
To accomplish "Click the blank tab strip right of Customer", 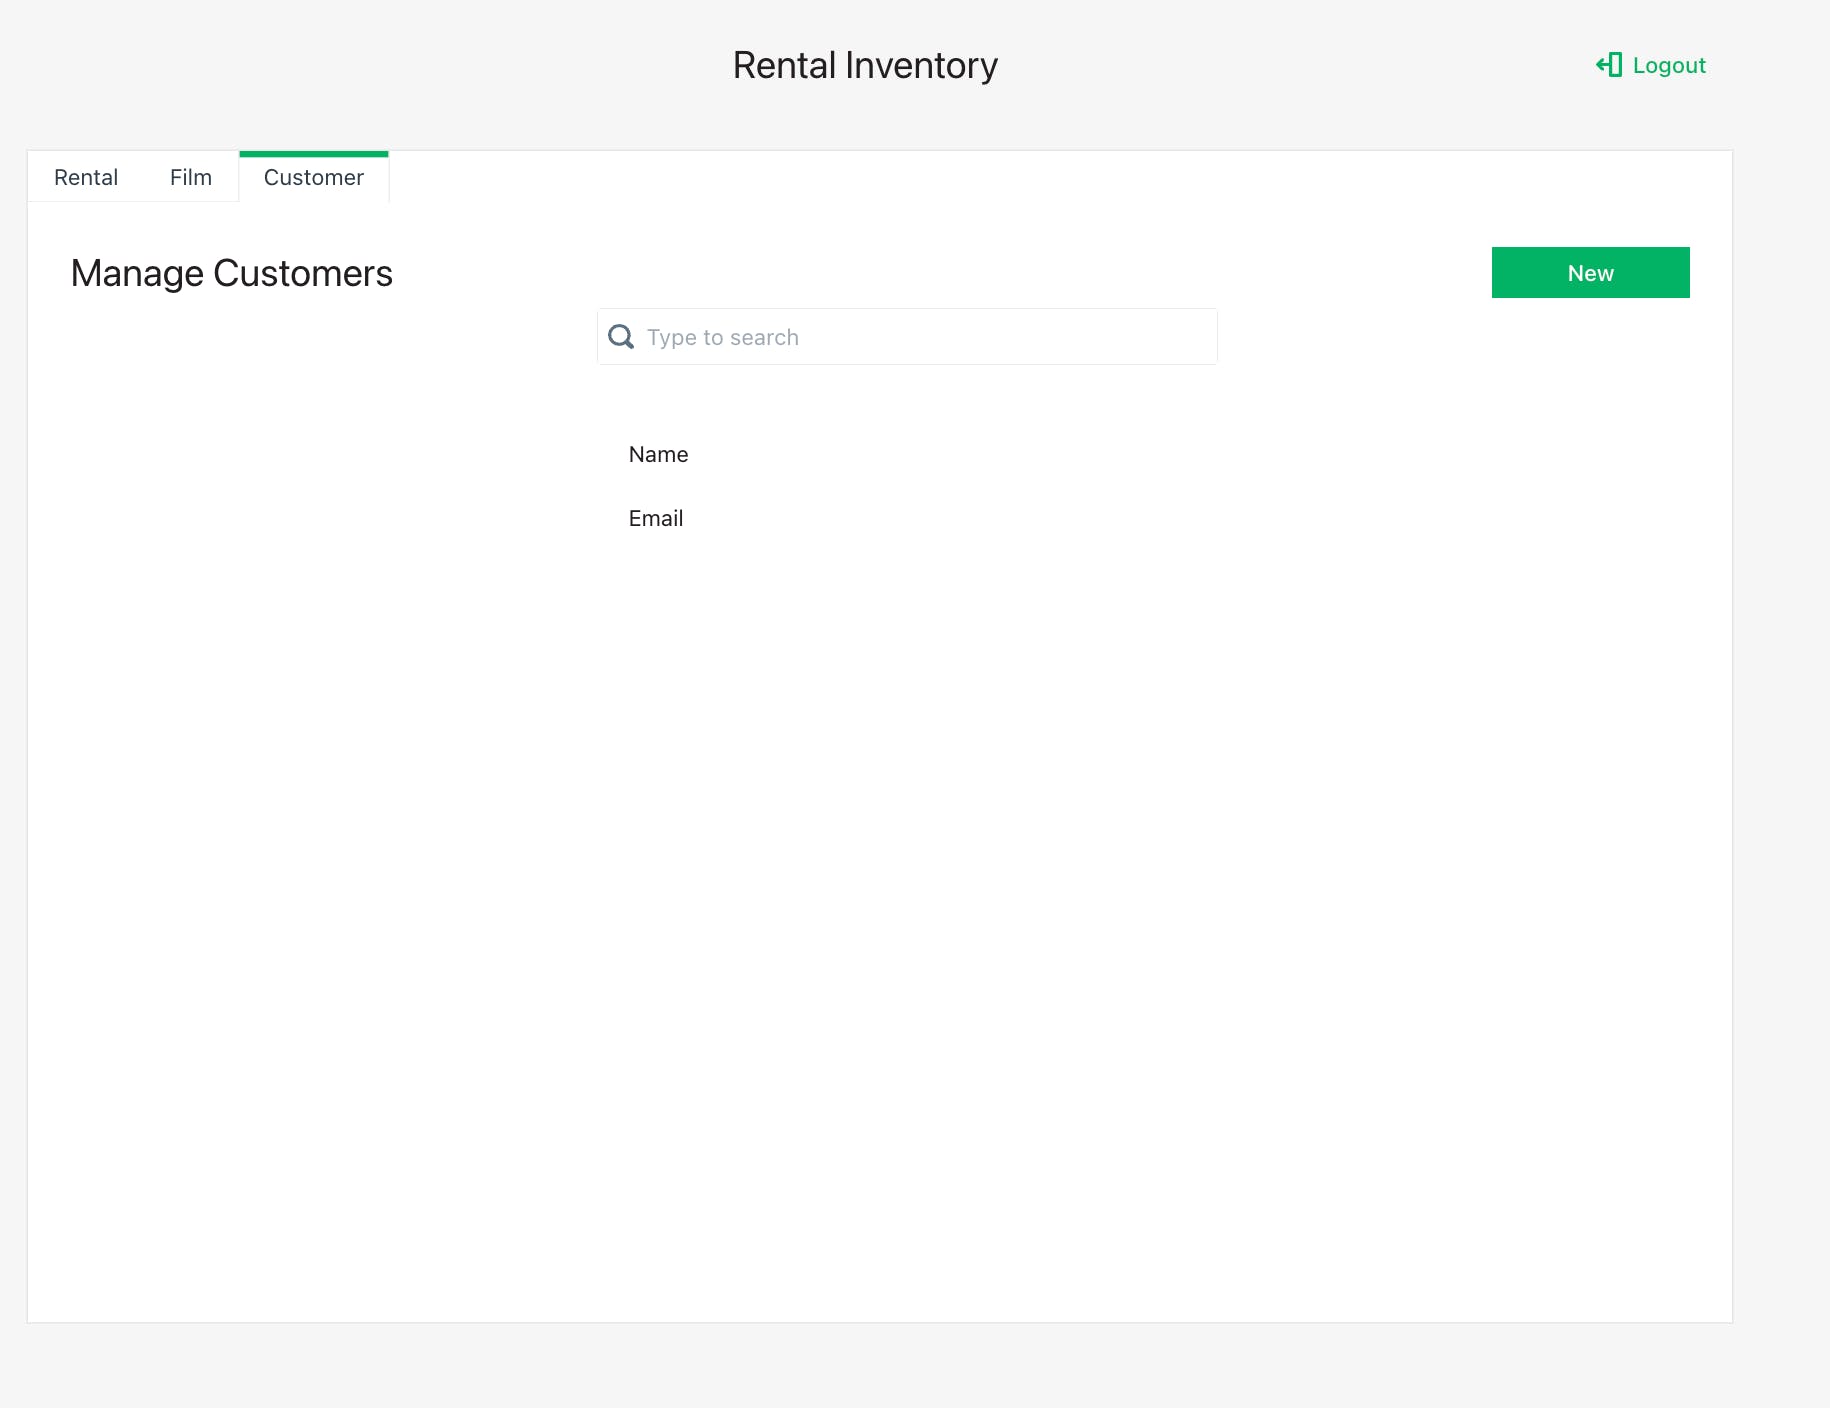I will point(1000,178).
